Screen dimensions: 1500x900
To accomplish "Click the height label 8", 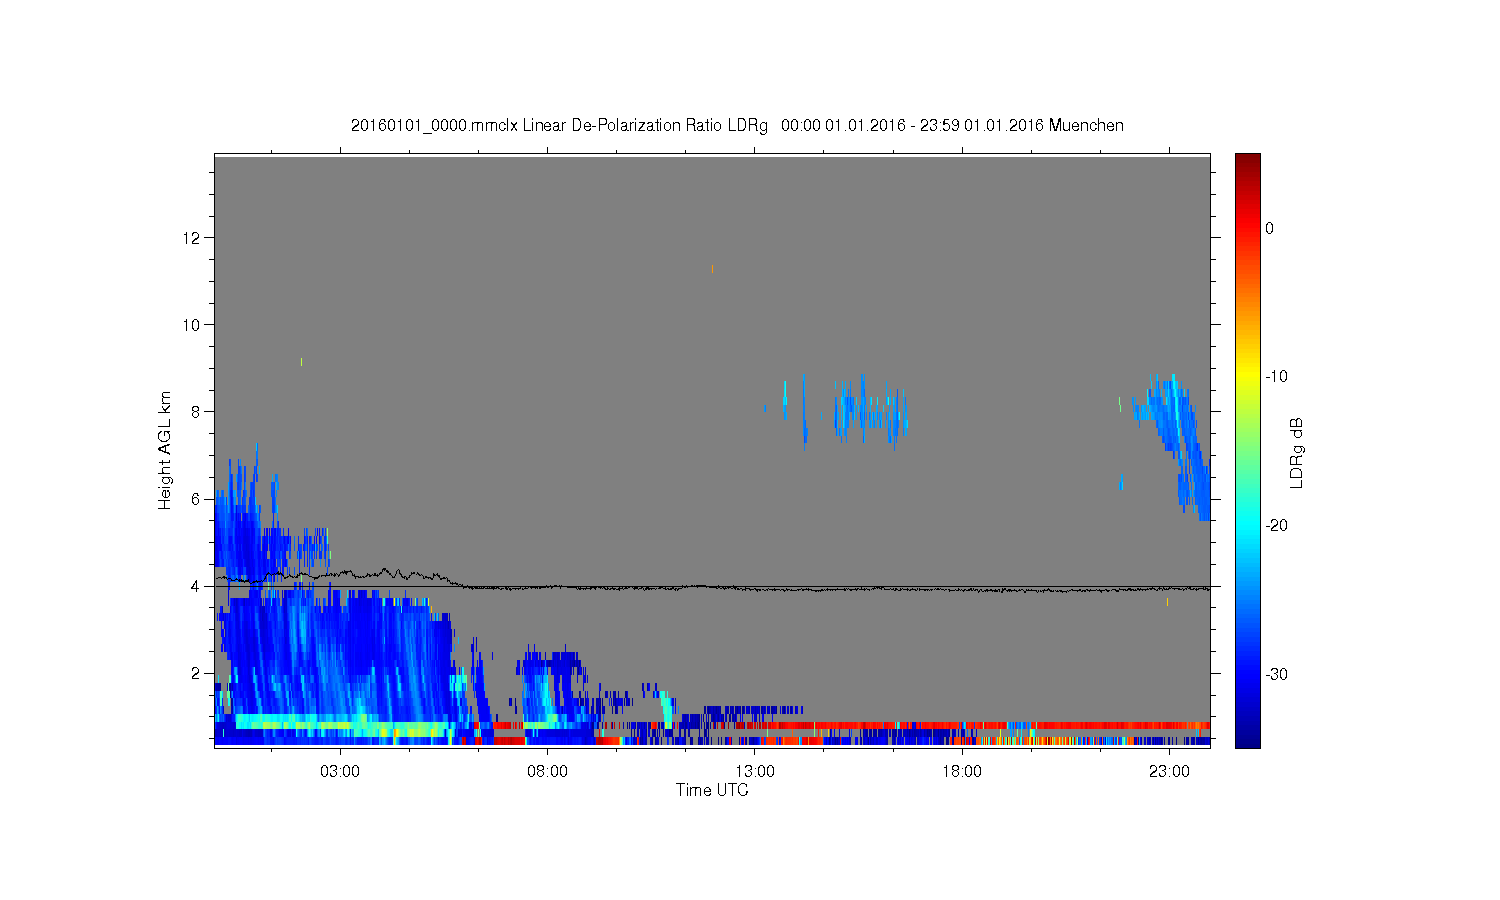I will click(197, 412).
